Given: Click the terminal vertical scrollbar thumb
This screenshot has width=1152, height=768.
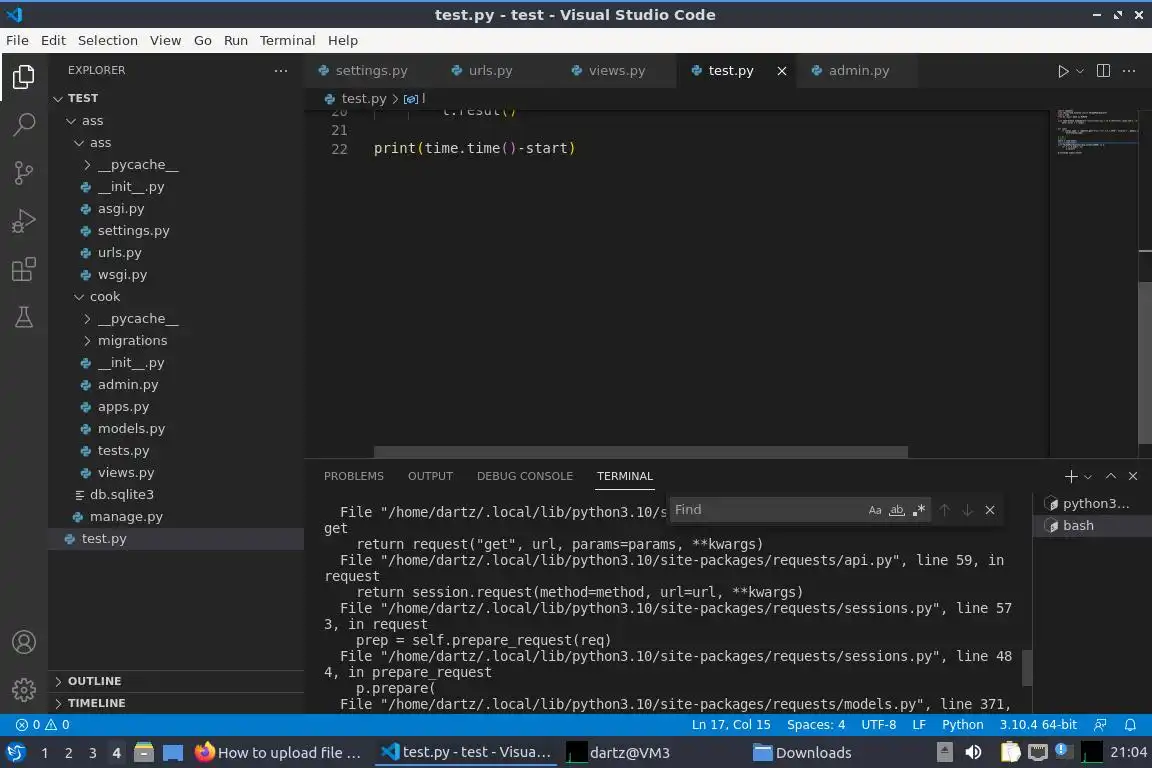Looking at the screenshot, I should point(1027,667).
